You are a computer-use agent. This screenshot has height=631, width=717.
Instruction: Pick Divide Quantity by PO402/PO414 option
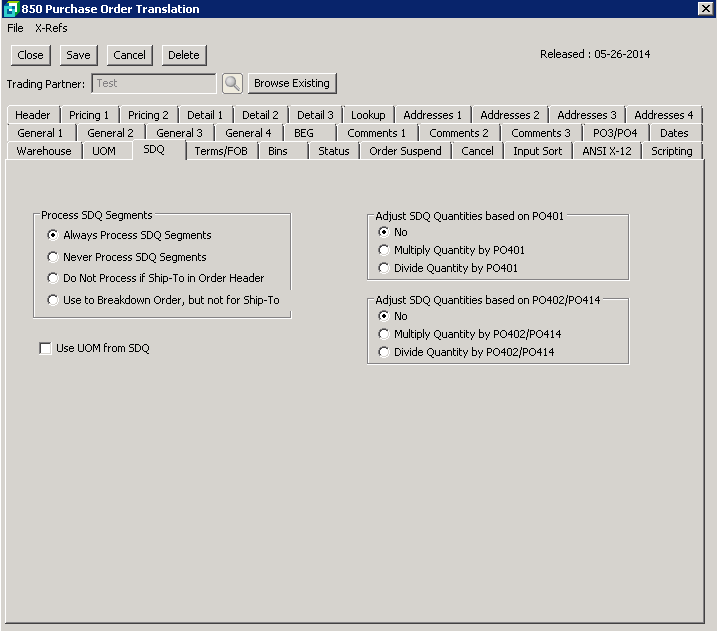(384, 352)
